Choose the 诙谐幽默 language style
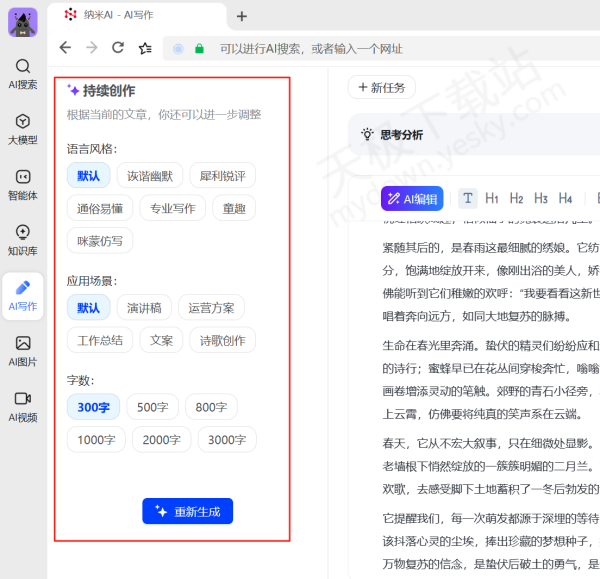This screenshot has height=579, width=600. tap(150, 176)
